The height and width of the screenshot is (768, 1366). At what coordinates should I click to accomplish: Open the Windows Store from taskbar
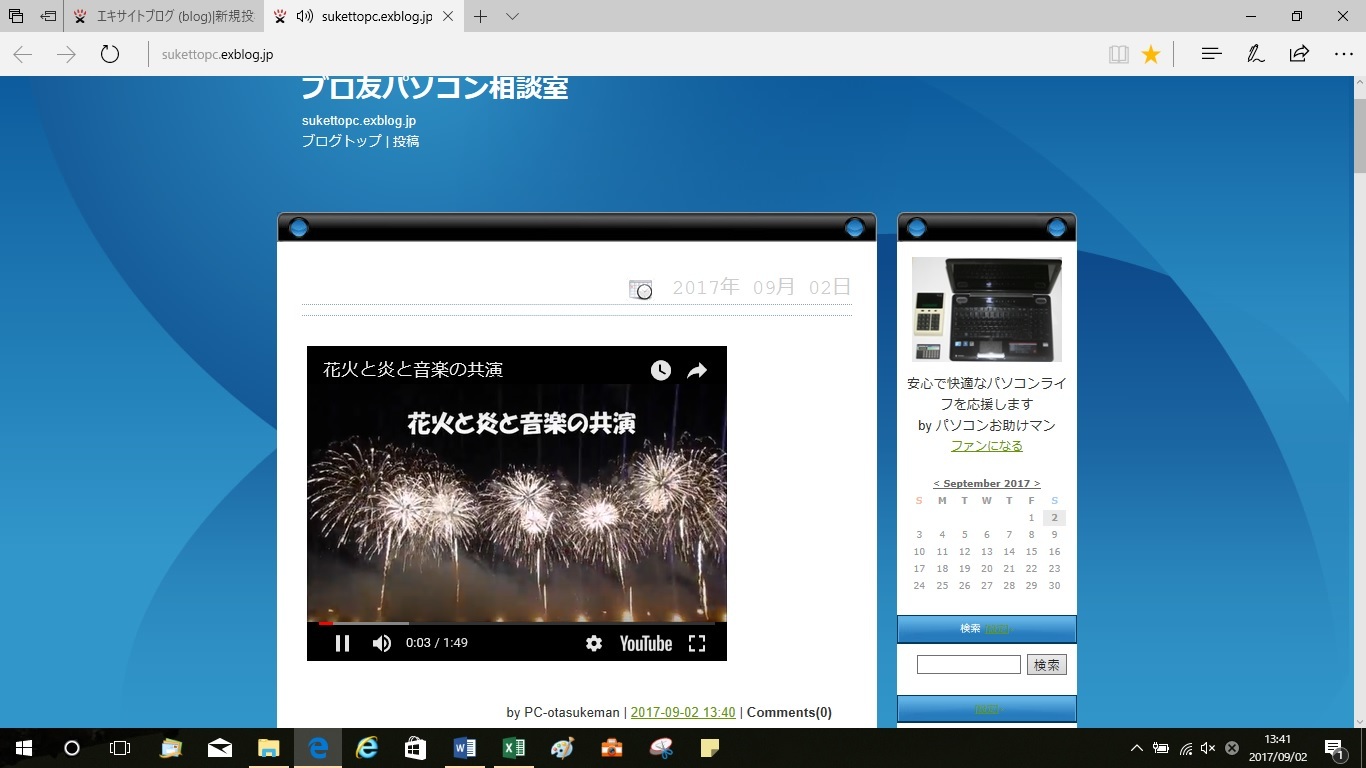tap(416, 748)
